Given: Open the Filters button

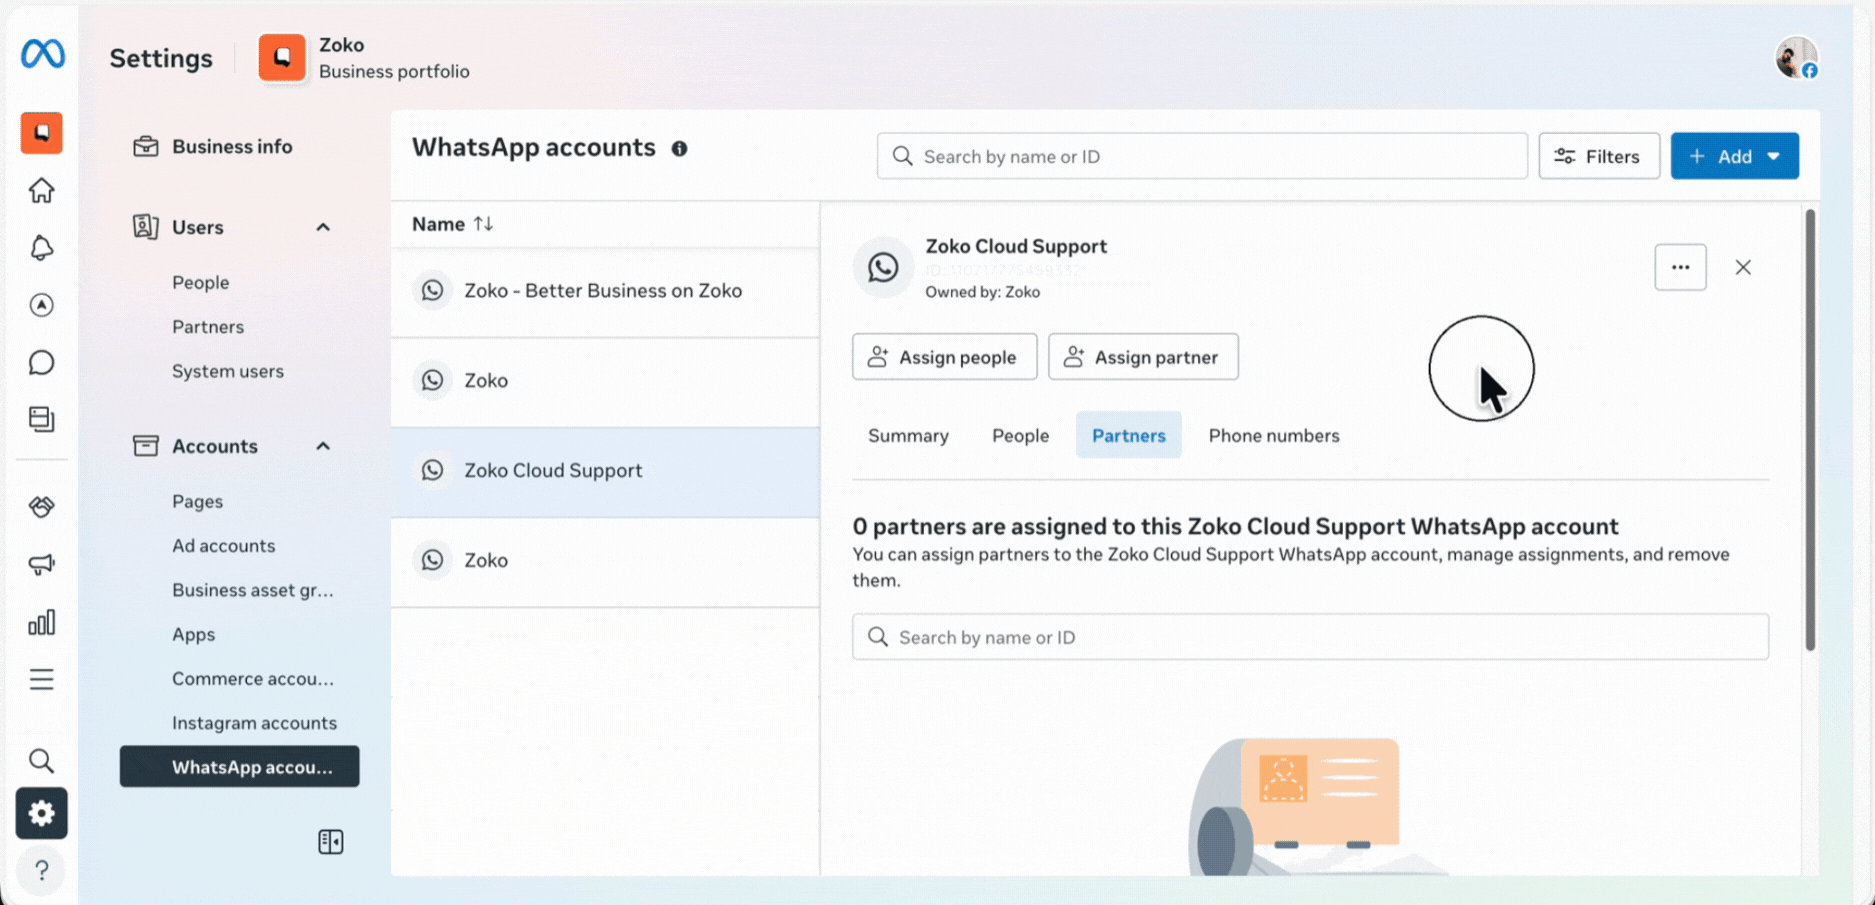Looking at the screenshot, I should tap(1599, 156).
